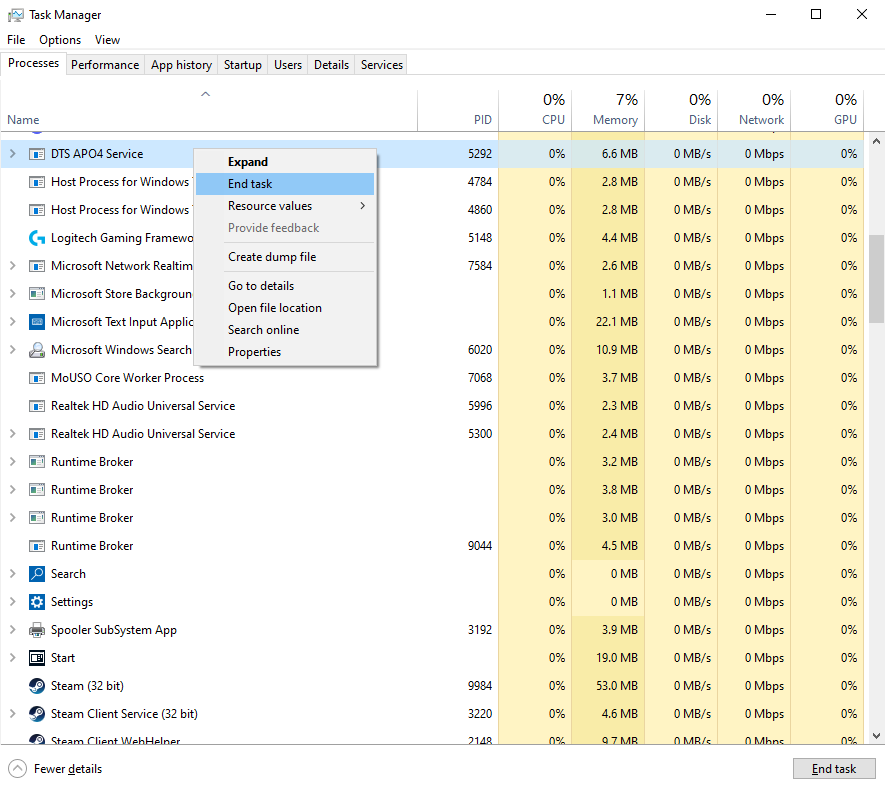
Task: Click the scrollbar down arrow
Action: click(x=876, y=735)
